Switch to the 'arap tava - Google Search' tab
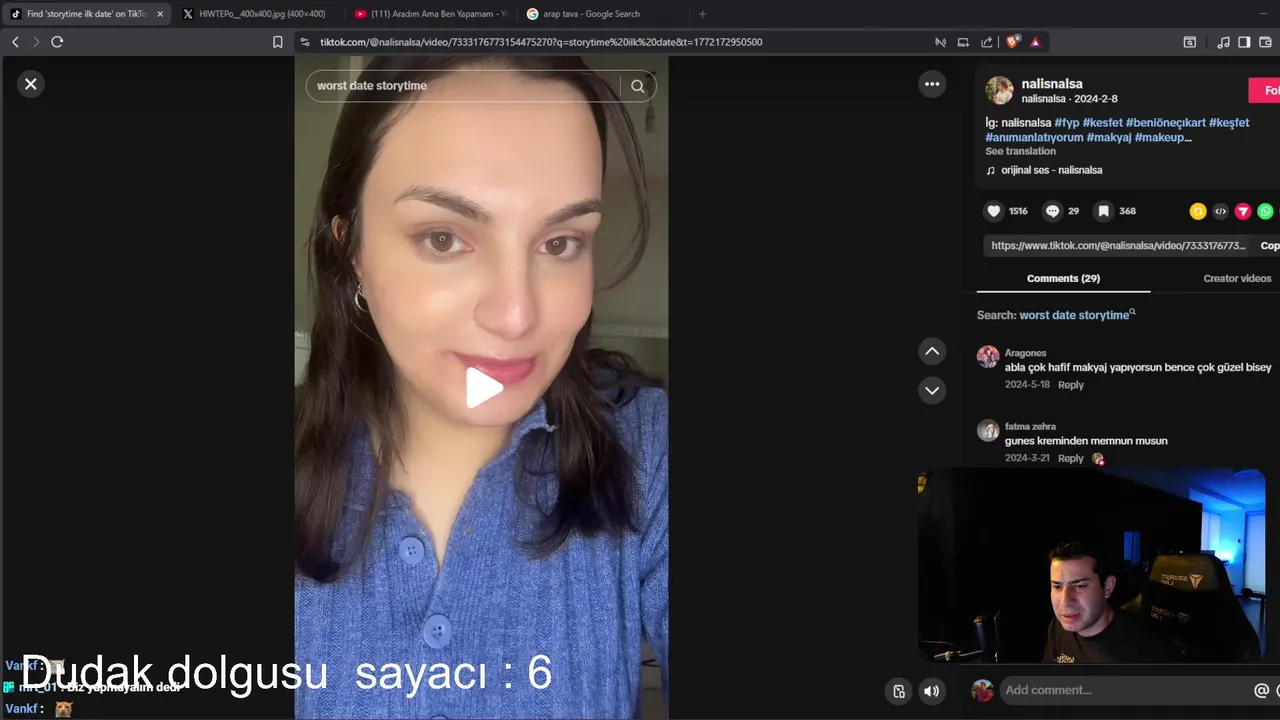Image resolution: width=1280 pixels, height=720 pixels. (602, 14)
